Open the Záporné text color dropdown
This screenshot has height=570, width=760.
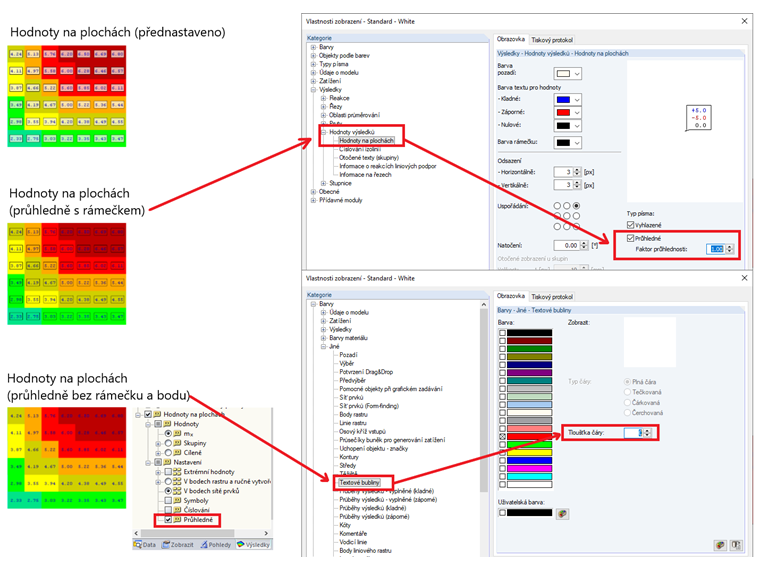(568, 112)
